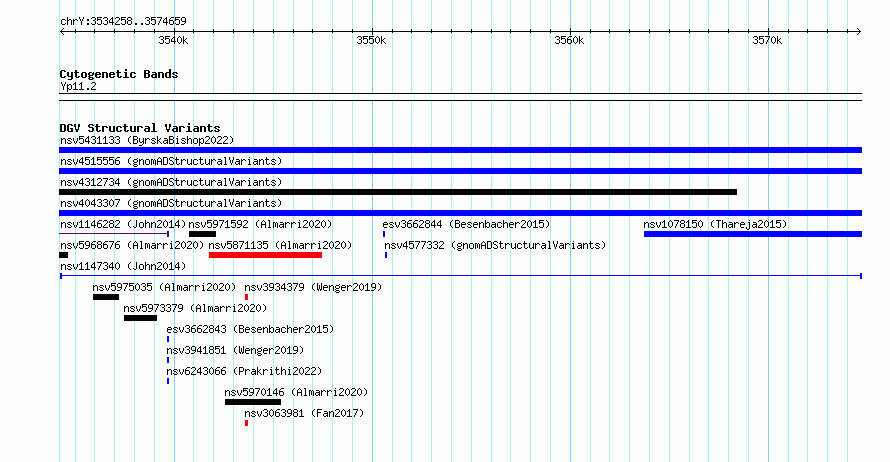This screenshot has width=890, height=462.
Task: Open nsv6243066 (Prakrithi2022) label
Action: pos(244,371)
